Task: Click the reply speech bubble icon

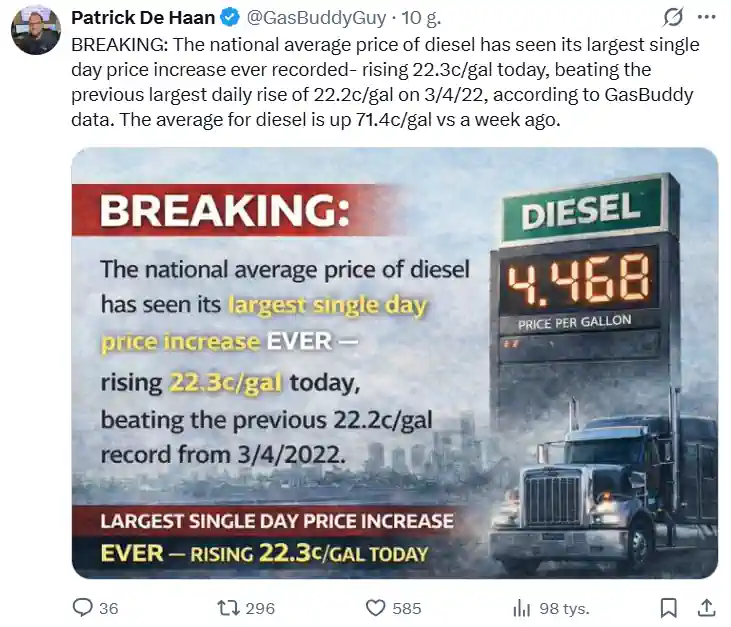Action: (83, 607)
